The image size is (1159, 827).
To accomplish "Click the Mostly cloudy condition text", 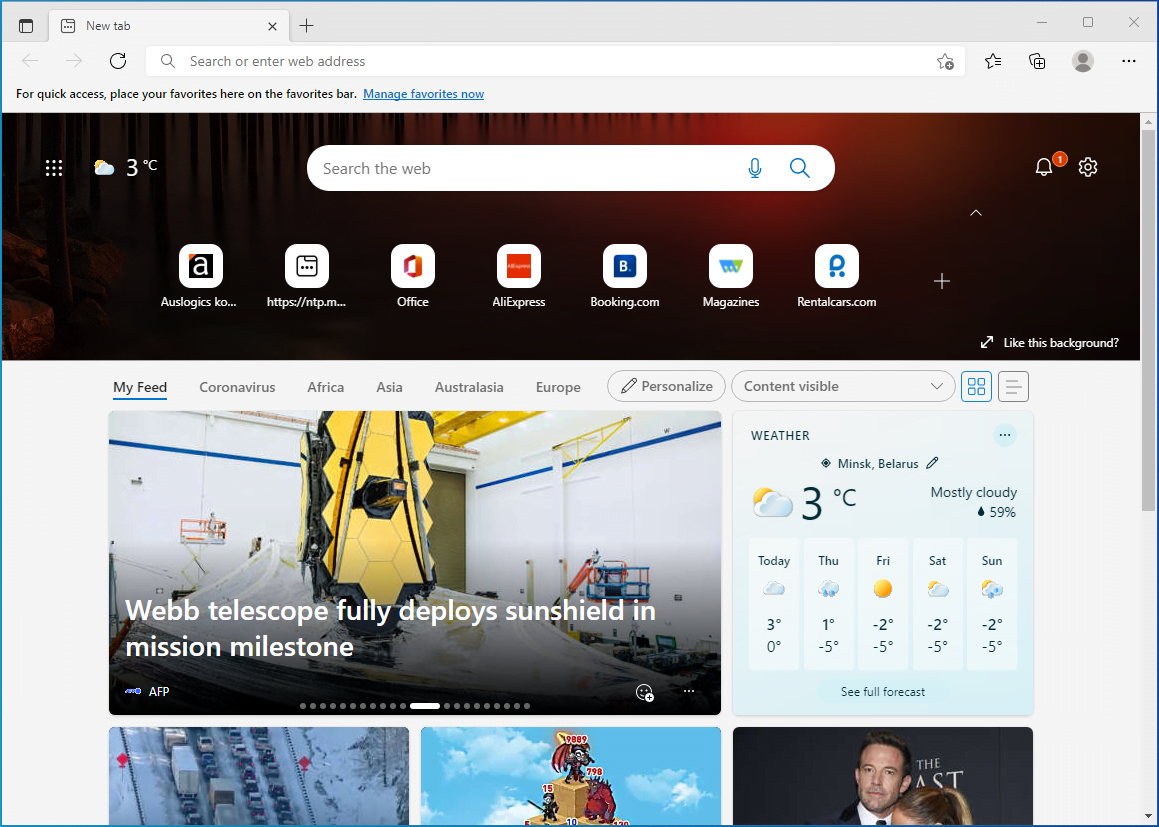I will click(x=973, y=492).
